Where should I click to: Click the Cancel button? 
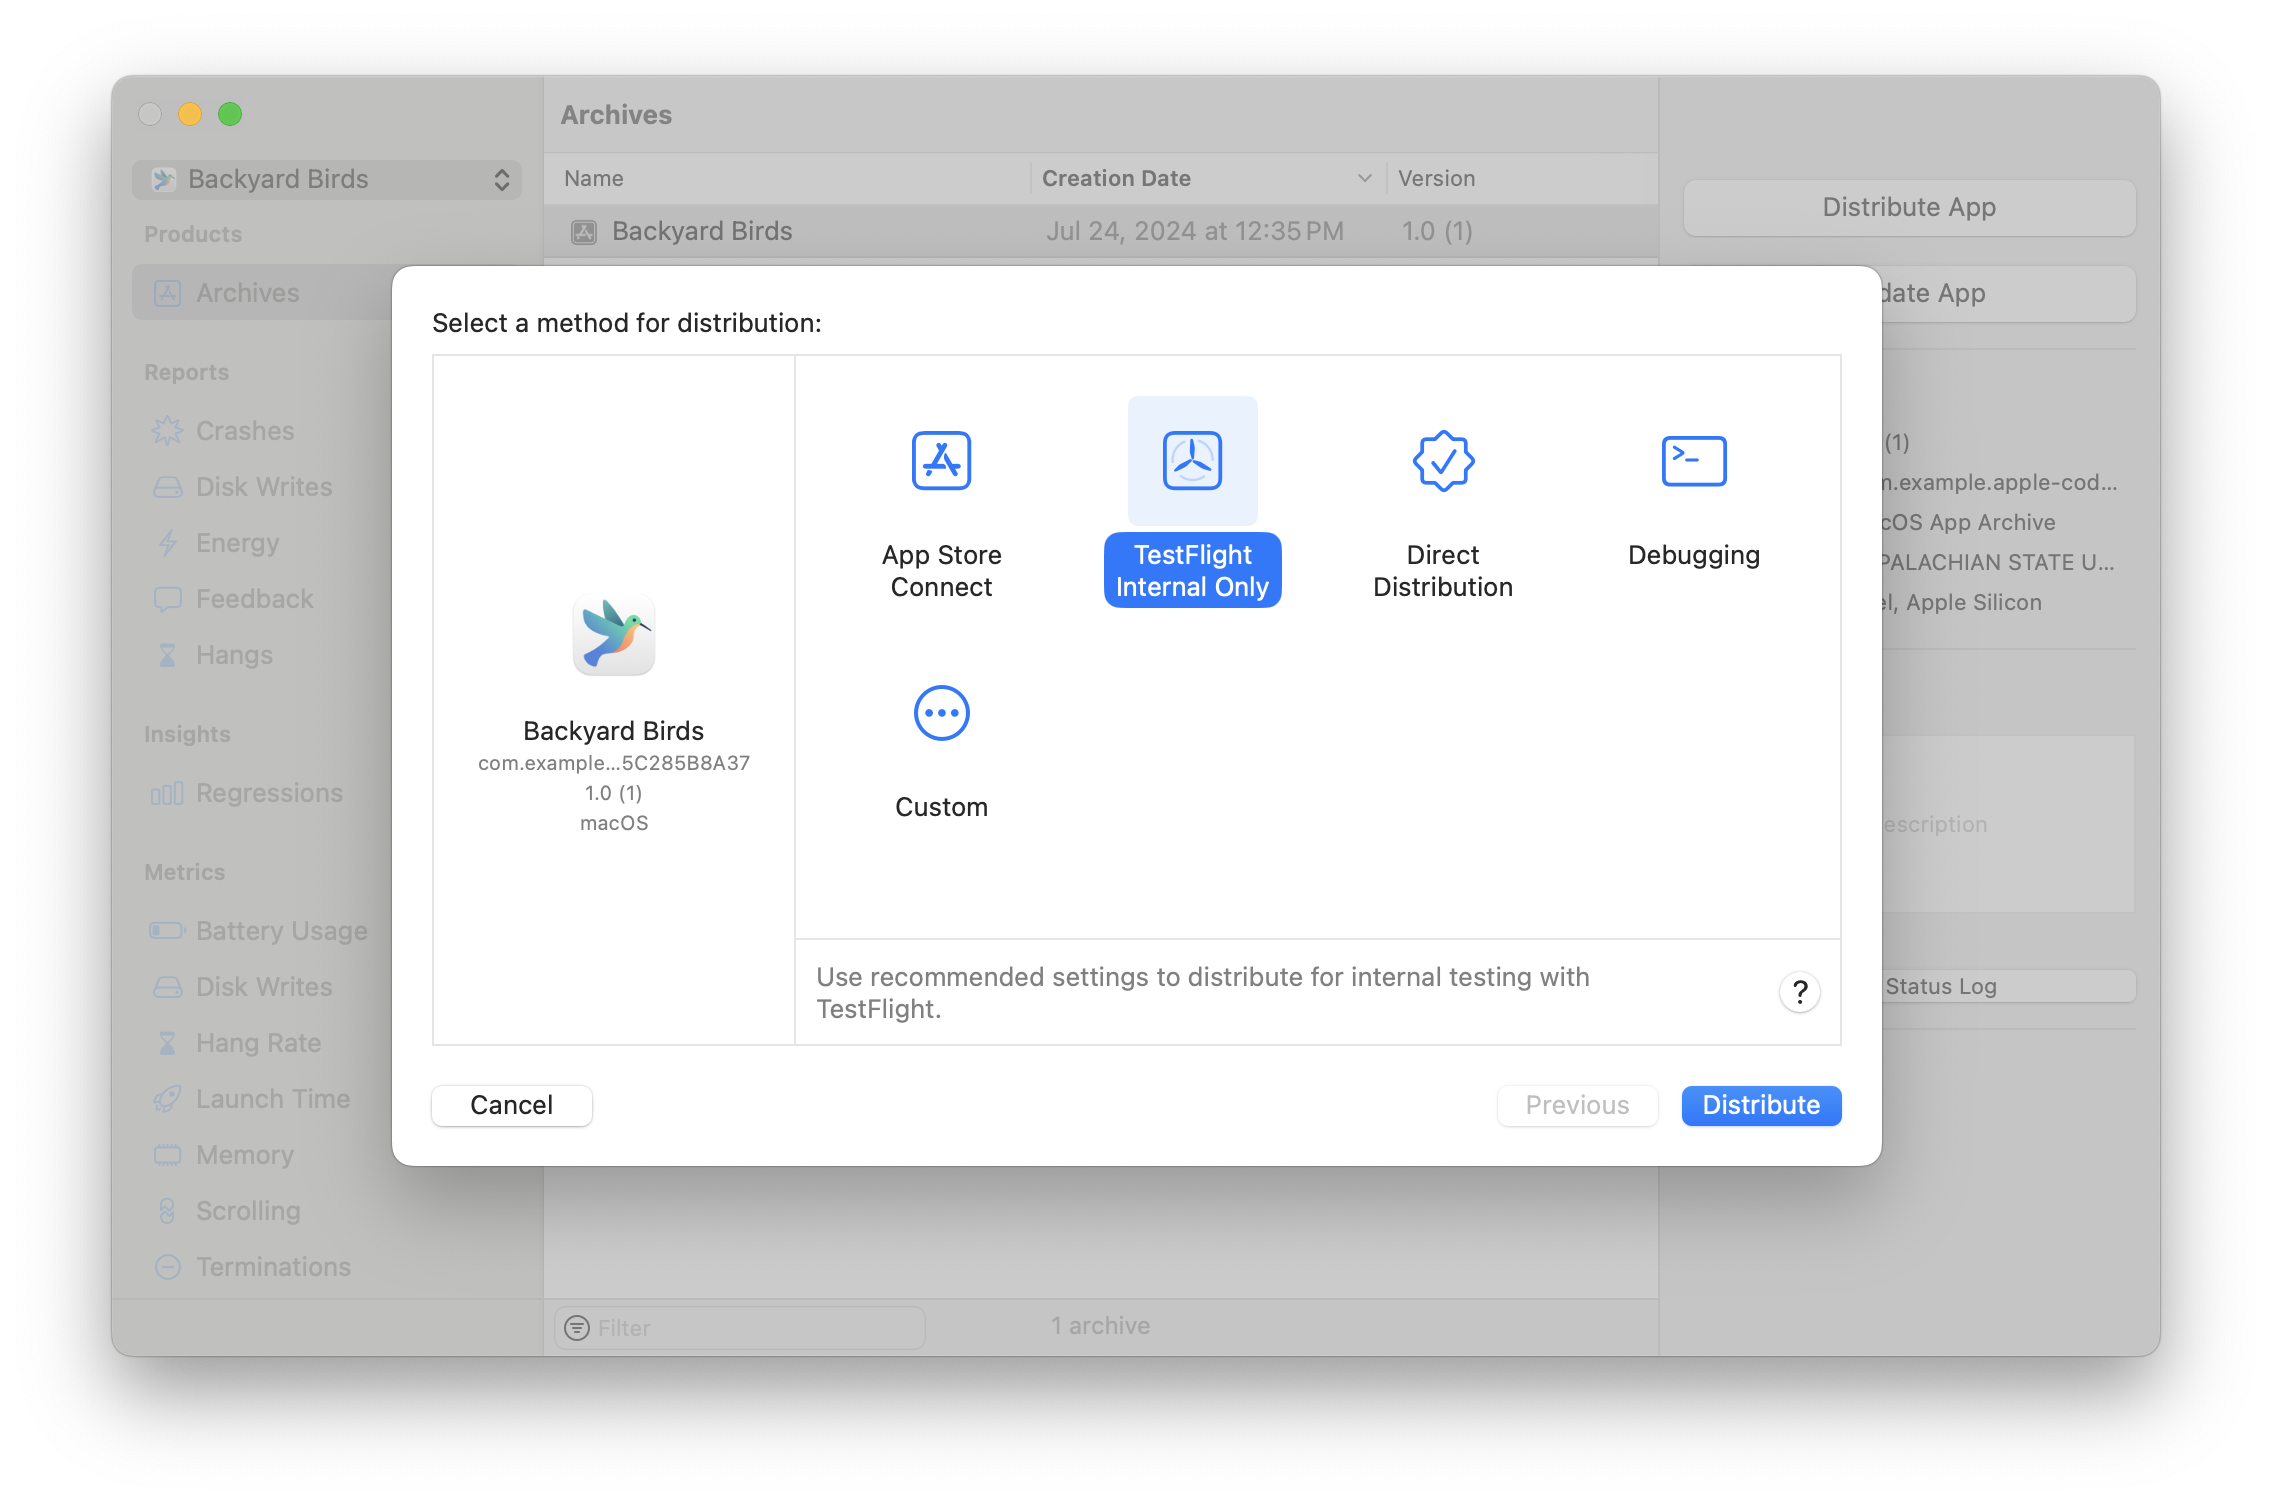click(x=511, y=1105)
